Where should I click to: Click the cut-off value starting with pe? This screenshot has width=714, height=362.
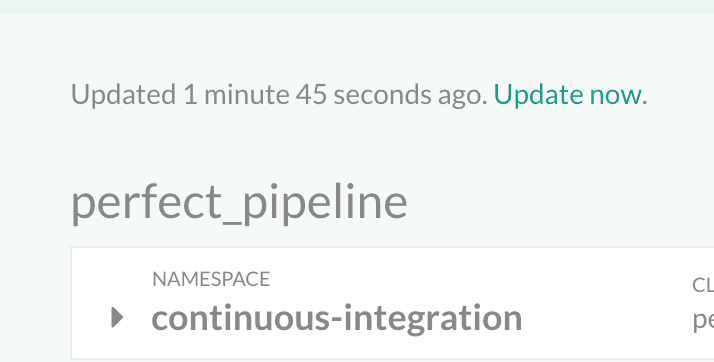(x=703, y=320)
